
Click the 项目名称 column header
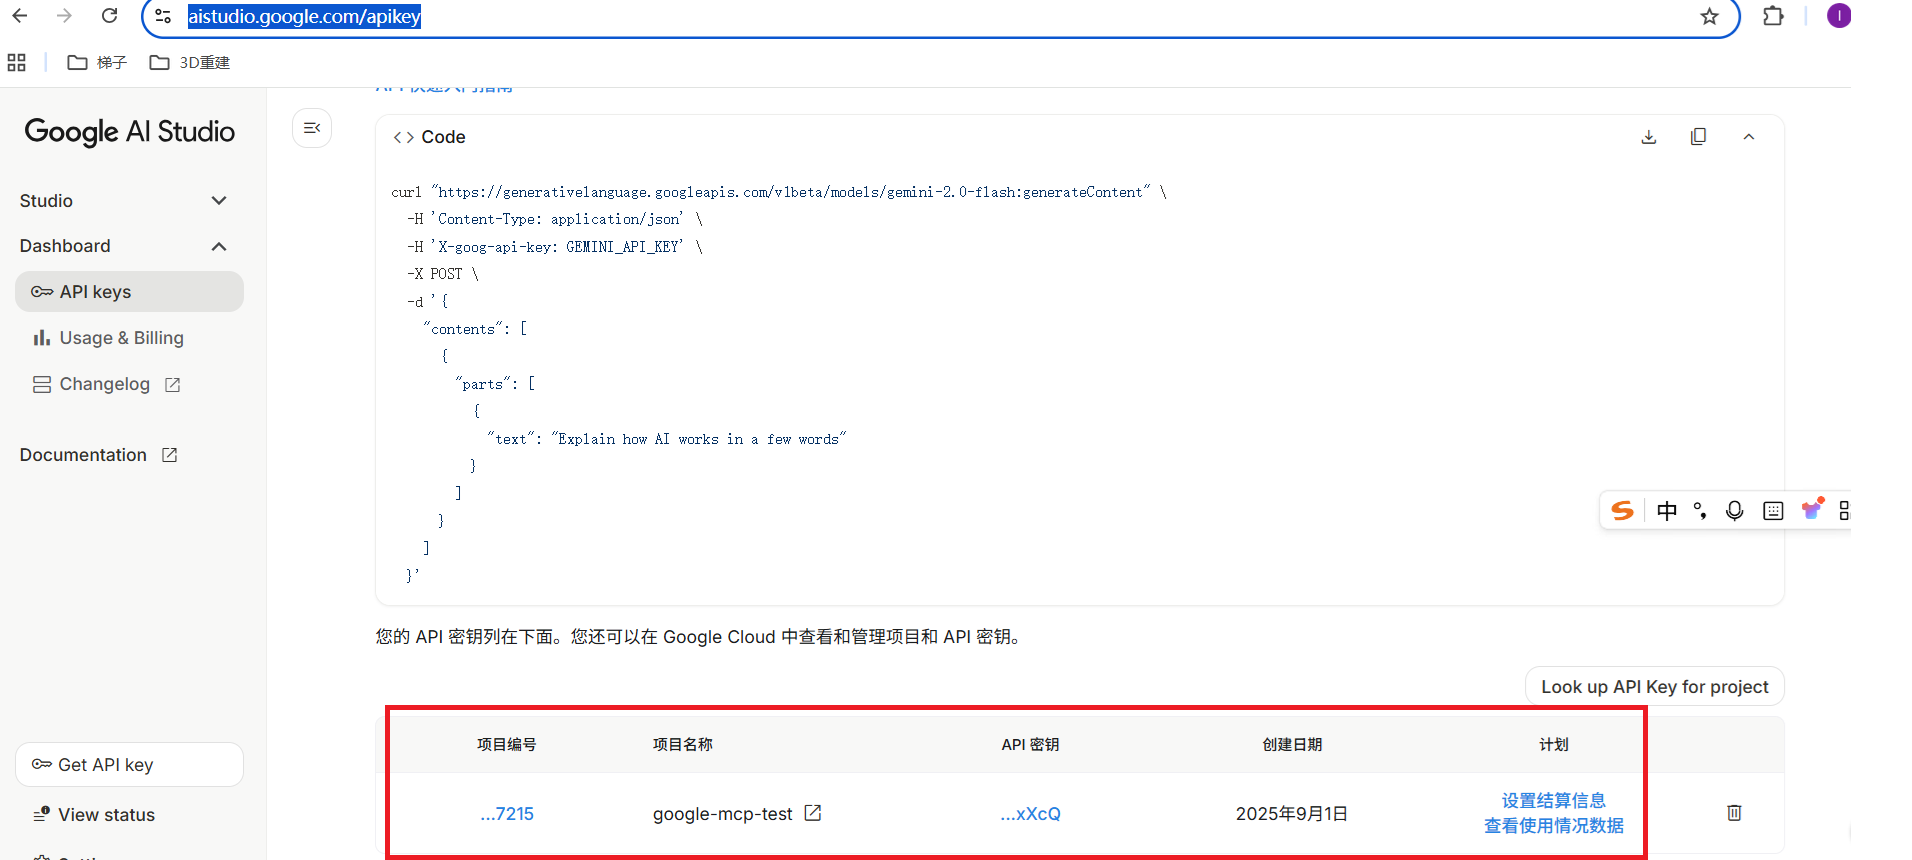683,745
